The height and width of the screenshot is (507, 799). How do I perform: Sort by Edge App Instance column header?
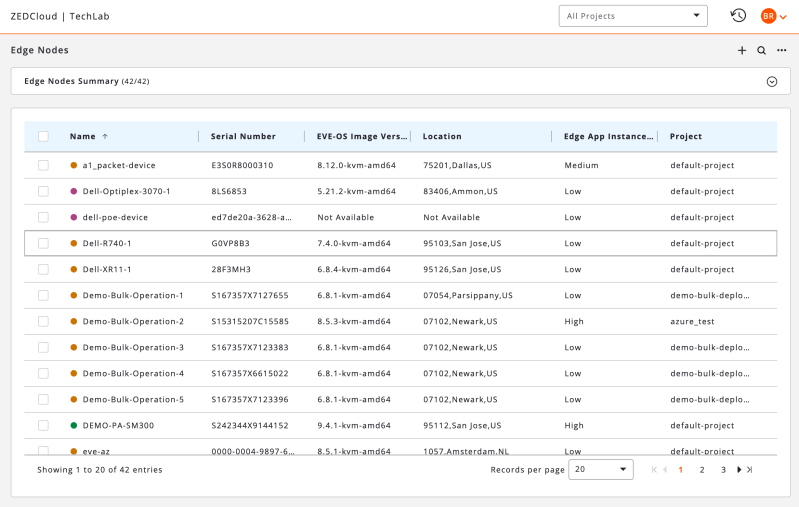(x=608, y=136)
